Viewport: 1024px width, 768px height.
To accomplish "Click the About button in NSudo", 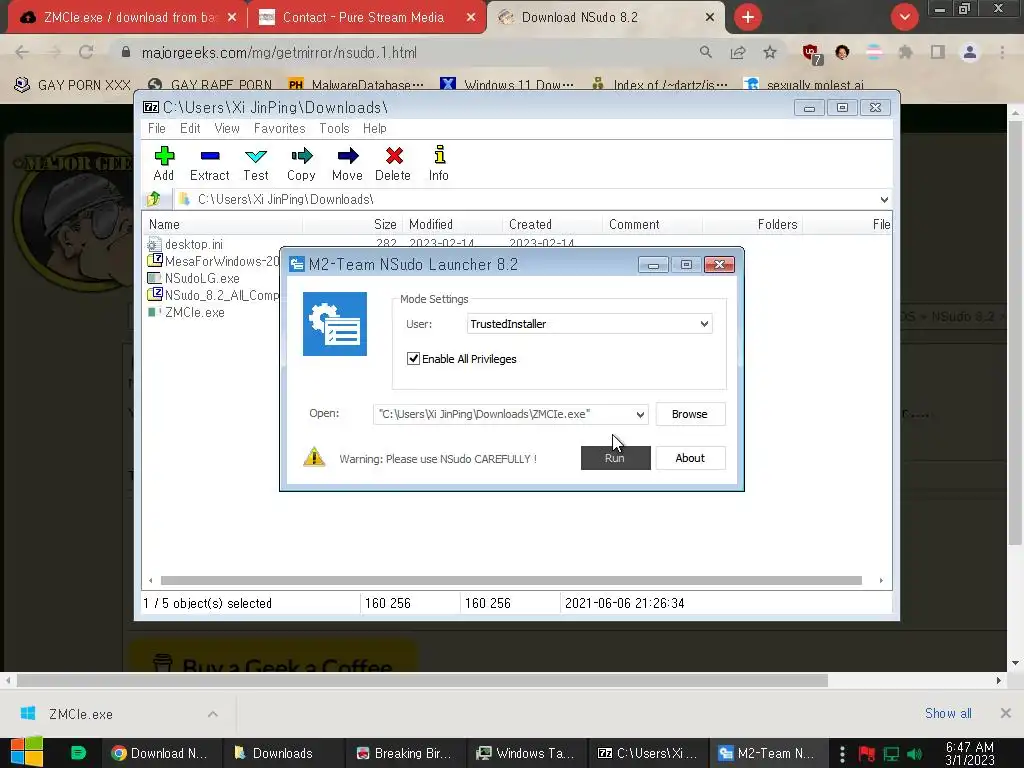I will pyautogui.click(x=690, y=458).
